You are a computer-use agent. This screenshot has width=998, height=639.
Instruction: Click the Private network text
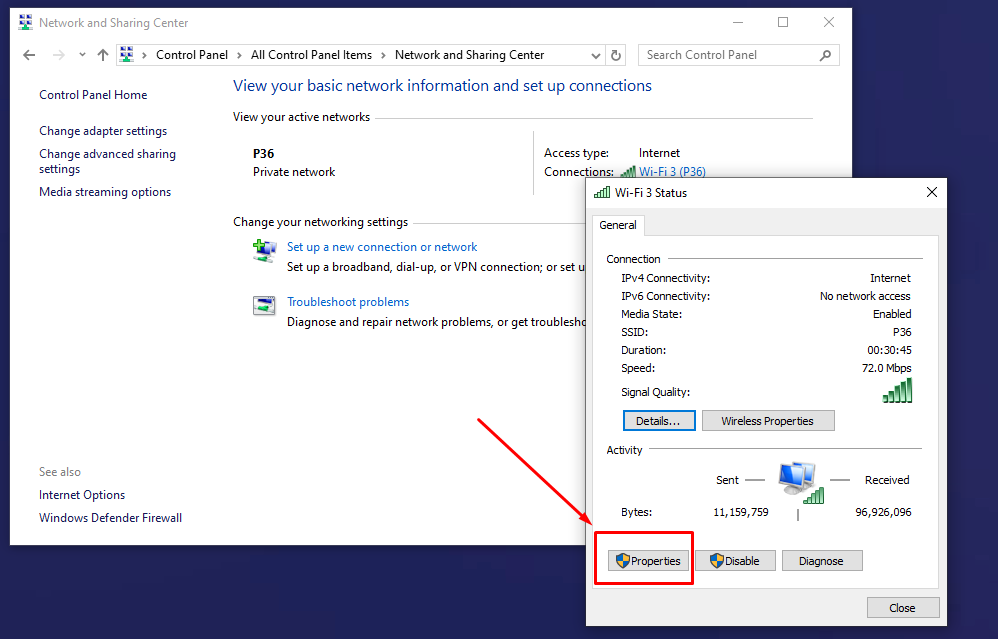[x=293, y=172]
